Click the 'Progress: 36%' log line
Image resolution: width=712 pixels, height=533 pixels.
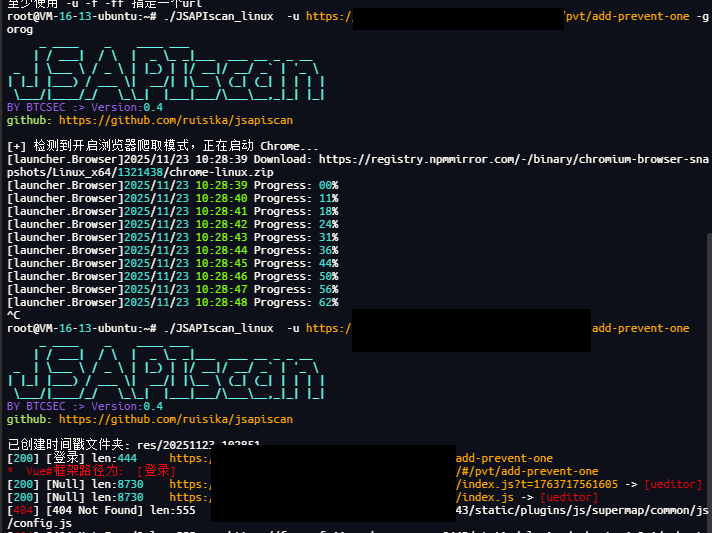pyautogui.click(x=173, y=251)
